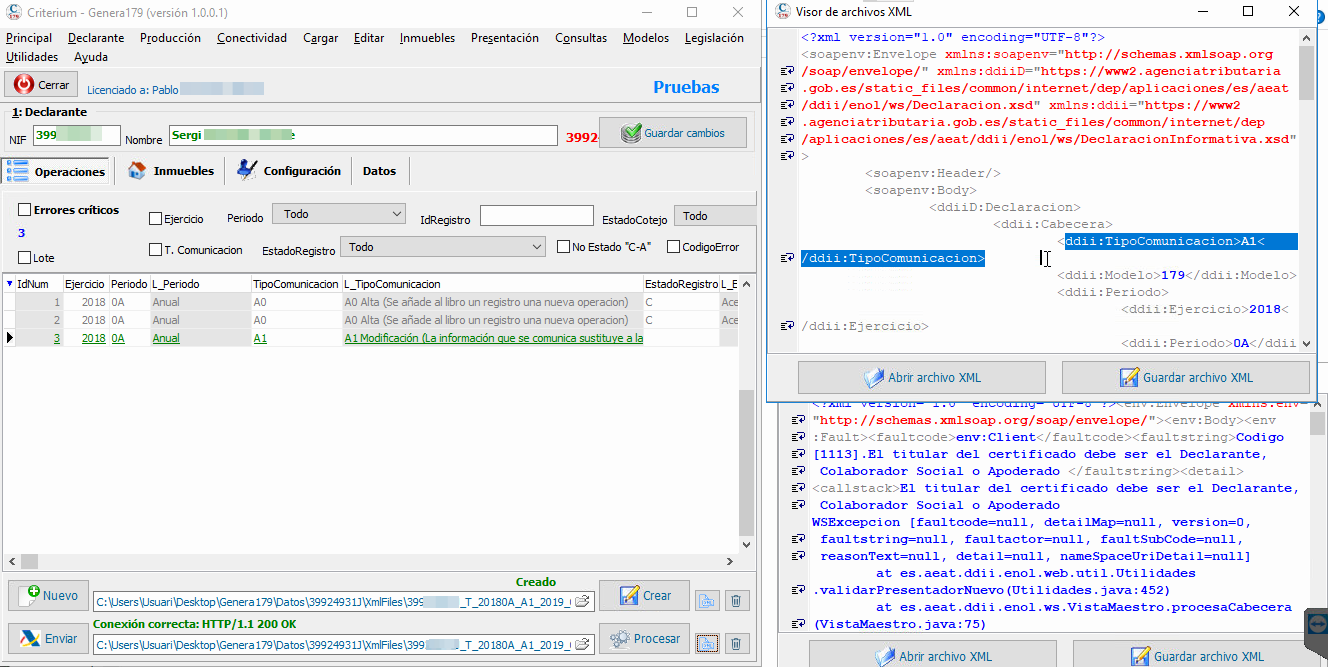
Task: Toggle the CodigoError checkbox
Action: pyautogui.click(x=674, y=247)
